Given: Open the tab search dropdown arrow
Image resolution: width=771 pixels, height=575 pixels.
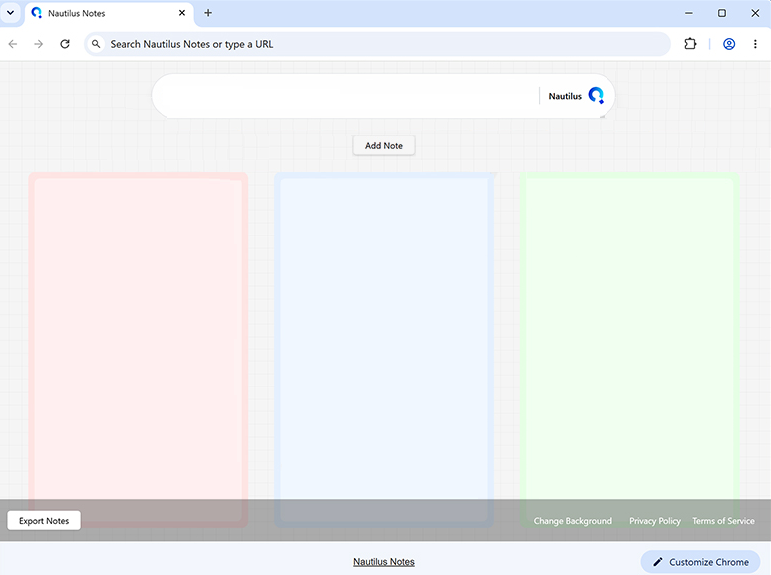Looking at the screenshot, I should [x=10, y=13].
